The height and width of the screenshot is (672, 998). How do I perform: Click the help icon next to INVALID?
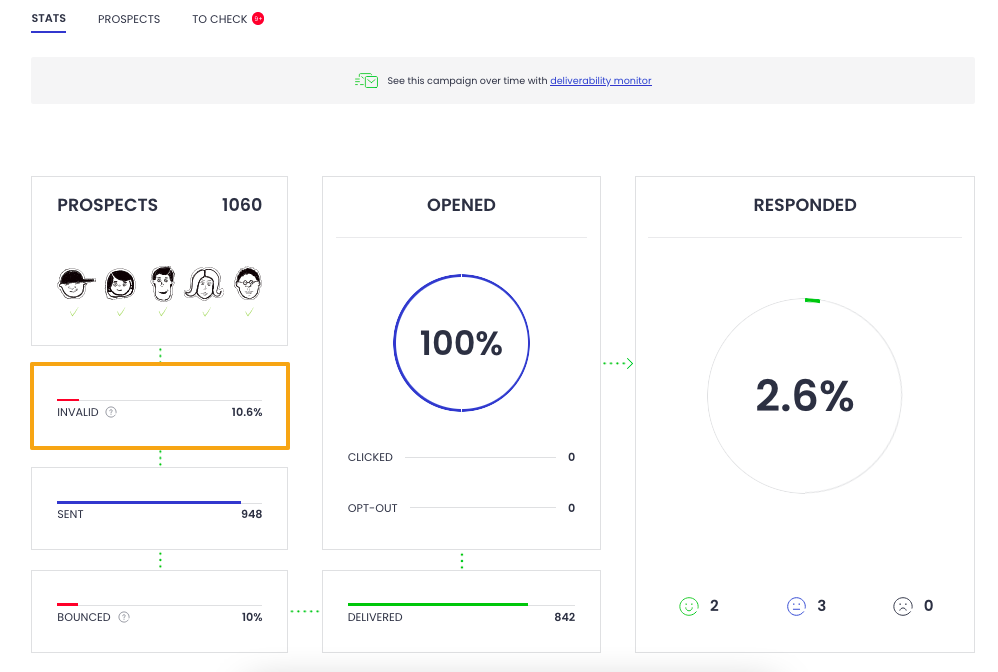coord(111,412)
